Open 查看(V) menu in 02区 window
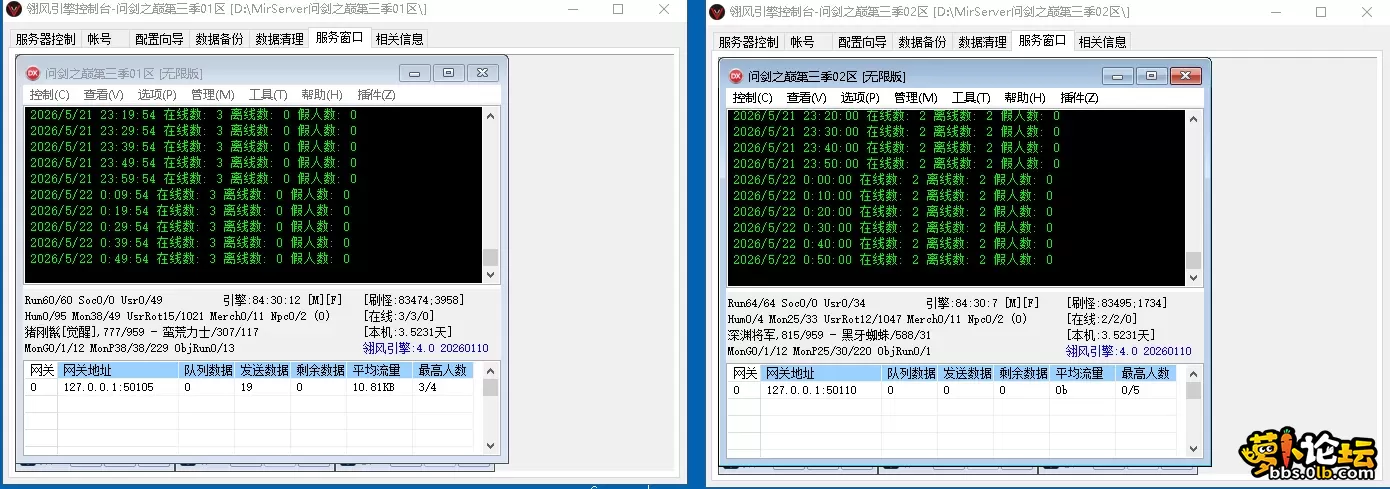The image size is (1390, 489). point(807,98)
